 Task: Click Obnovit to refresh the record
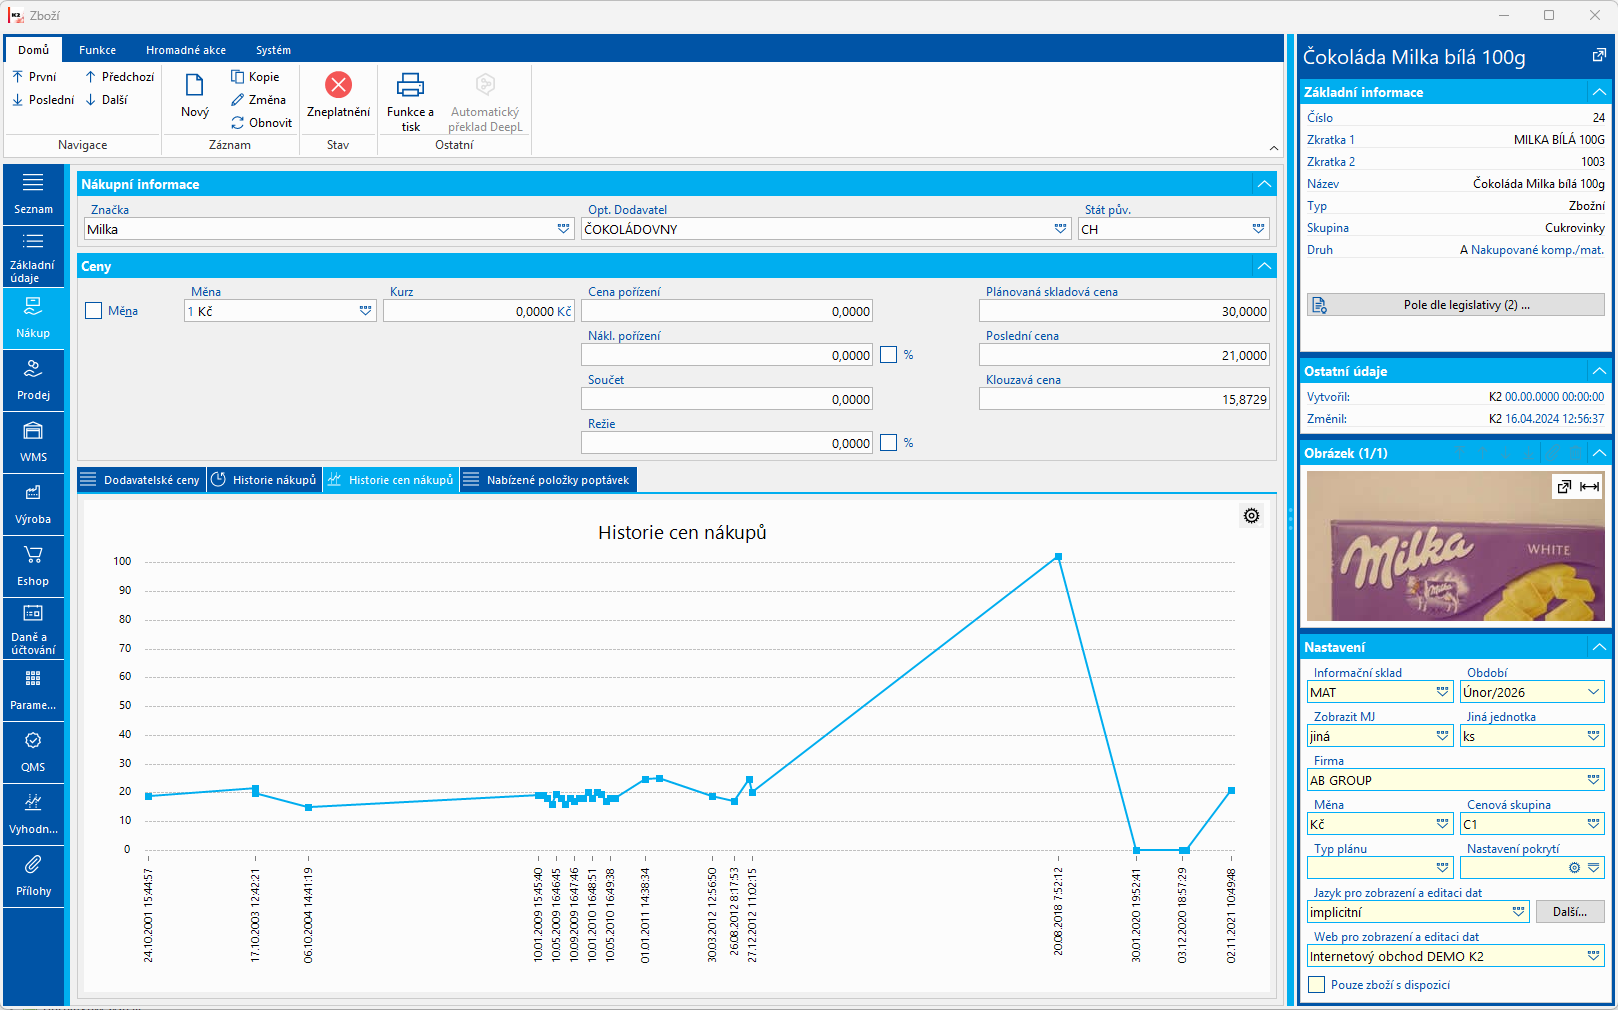261,123
